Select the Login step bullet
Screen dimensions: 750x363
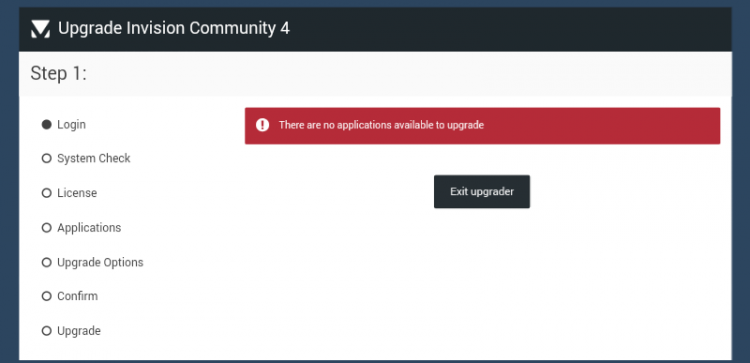click(x=46, y=125)
